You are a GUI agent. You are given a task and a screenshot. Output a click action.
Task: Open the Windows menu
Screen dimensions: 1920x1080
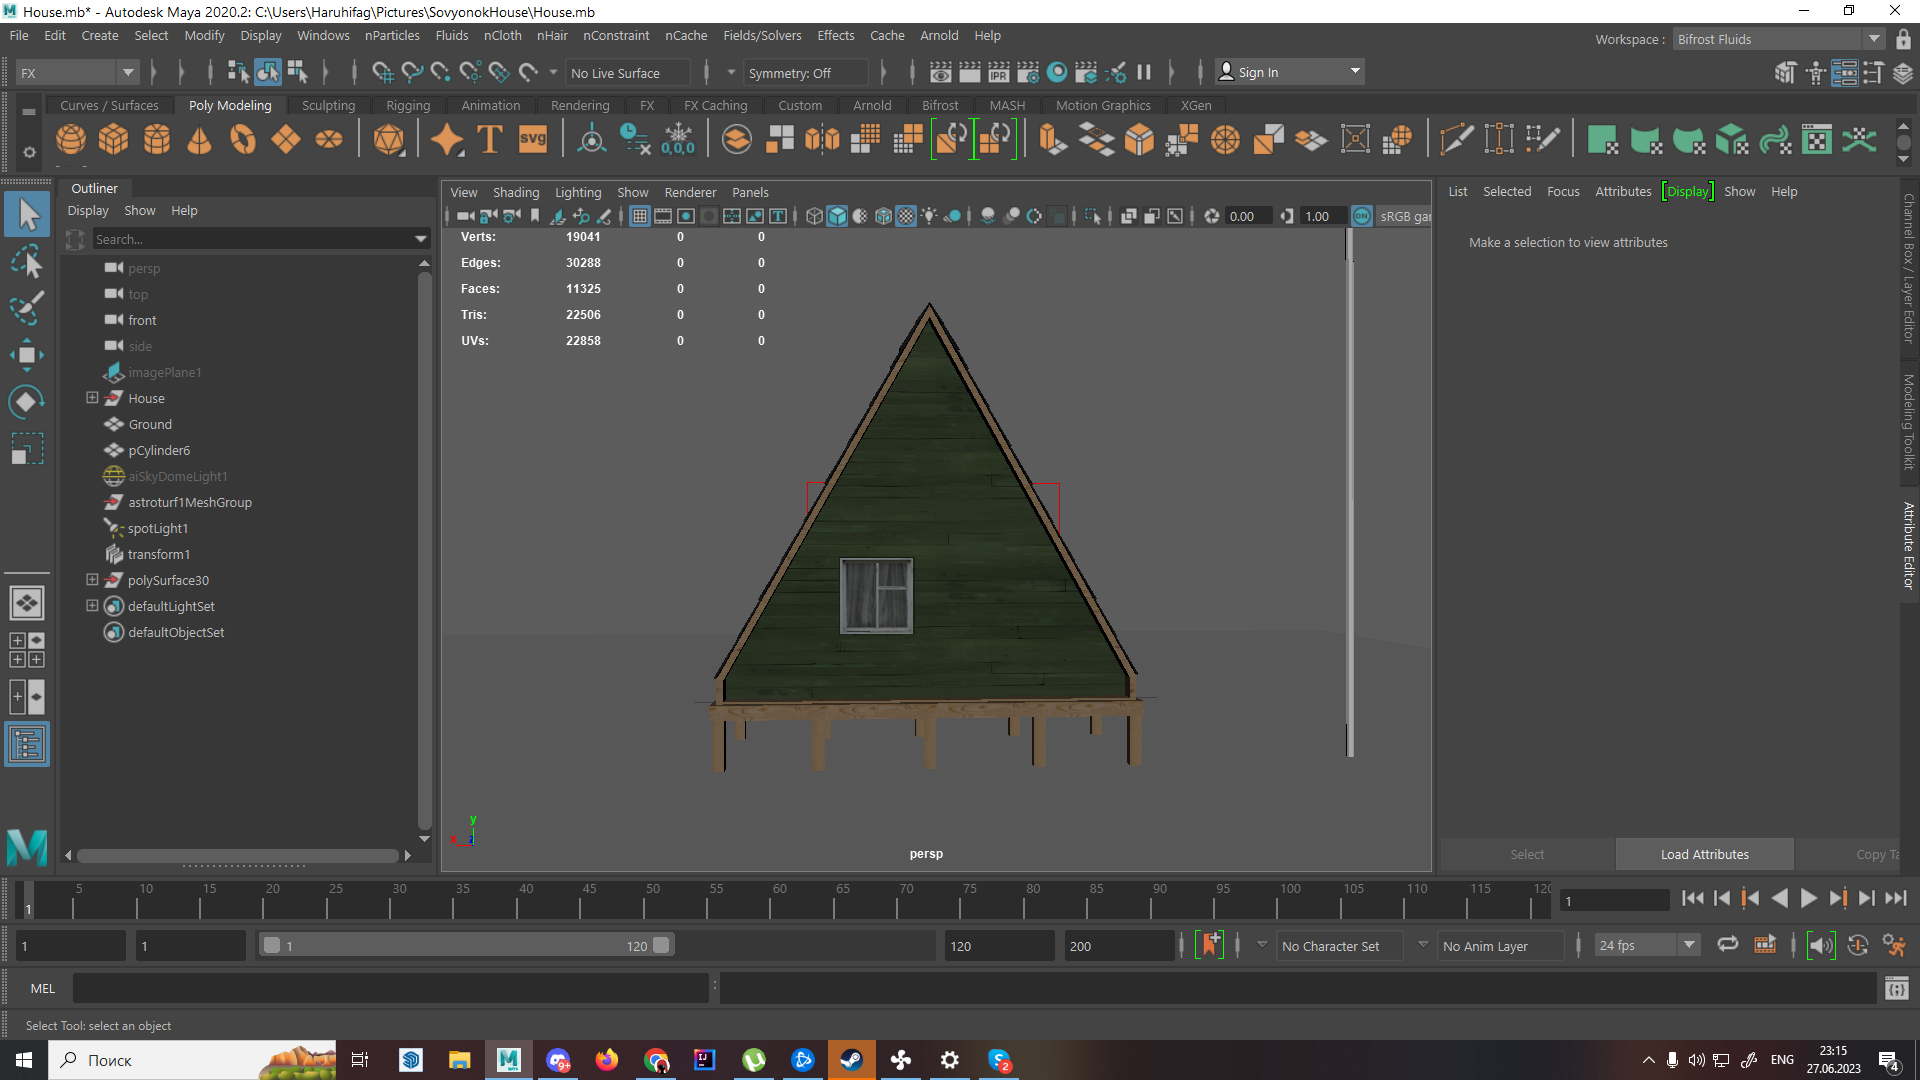pos(323,35)
